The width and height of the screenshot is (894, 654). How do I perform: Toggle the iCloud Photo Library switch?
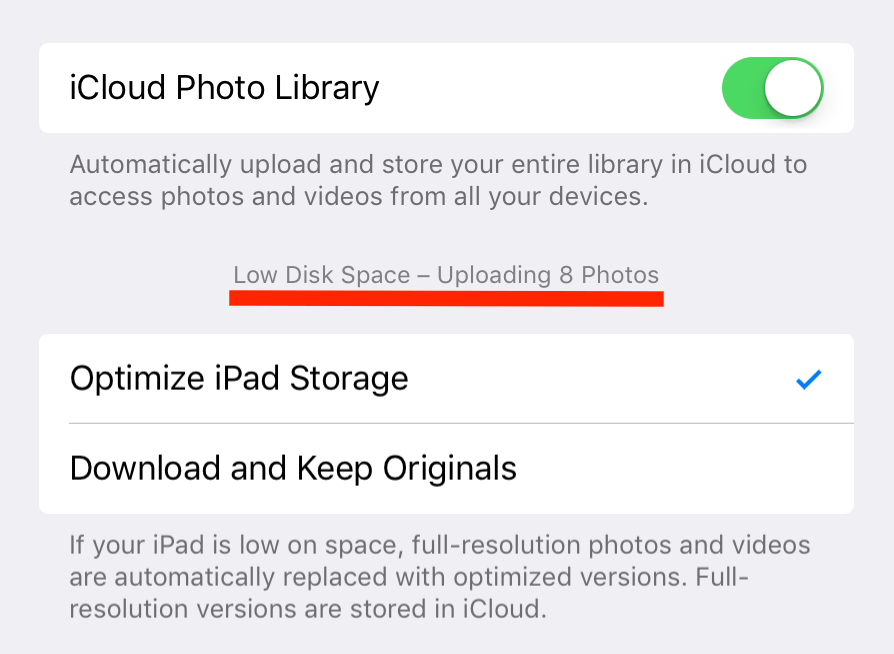coord(772,88)
